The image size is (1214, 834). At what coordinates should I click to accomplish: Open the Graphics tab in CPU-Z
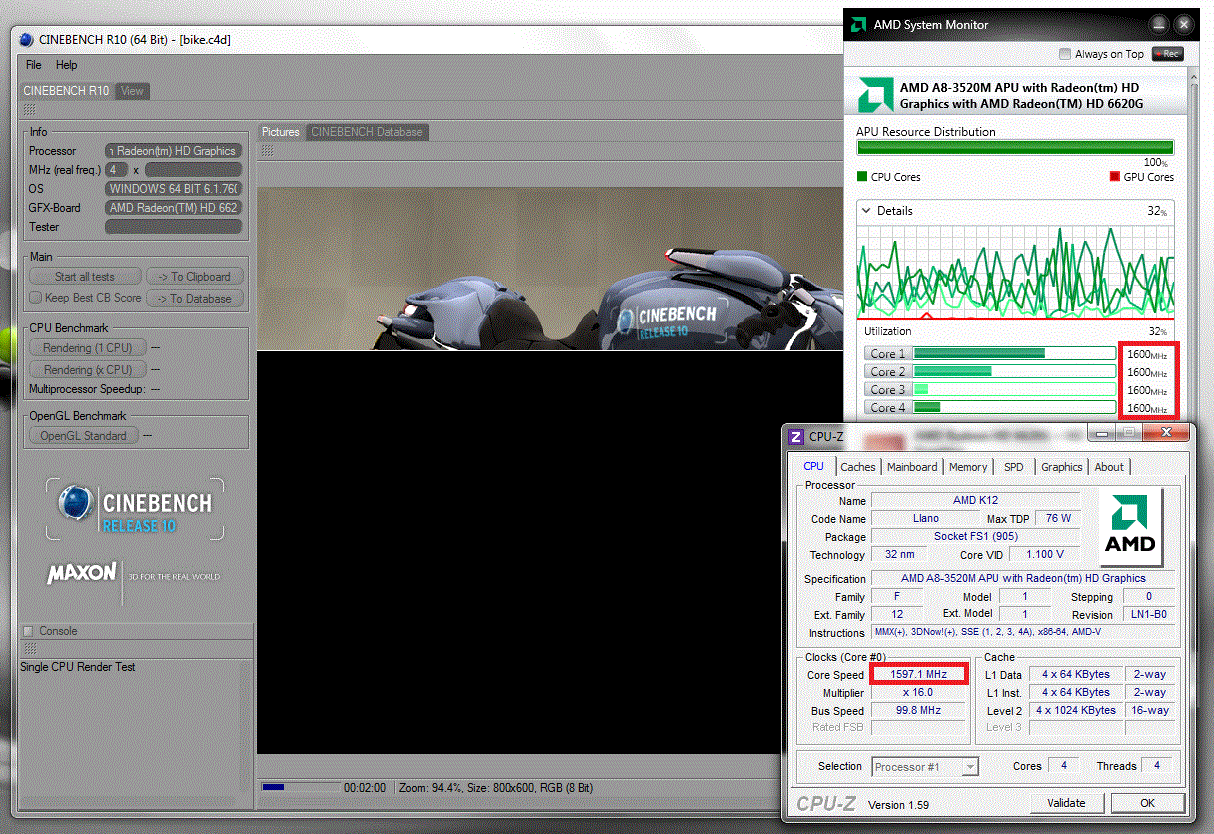(x=1062, y=467)
